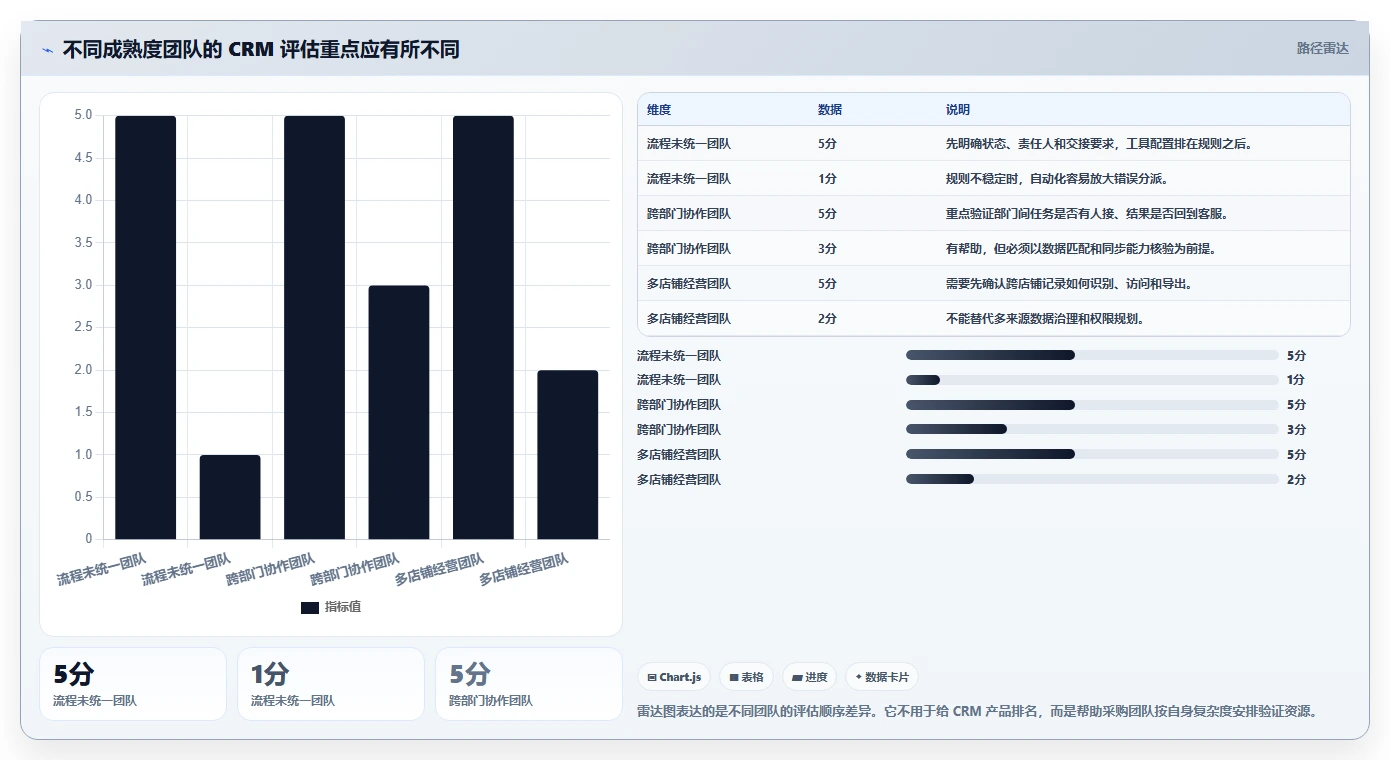Select the 表格 chip
Screen dimensions: 1390x760
click(747, 677)
